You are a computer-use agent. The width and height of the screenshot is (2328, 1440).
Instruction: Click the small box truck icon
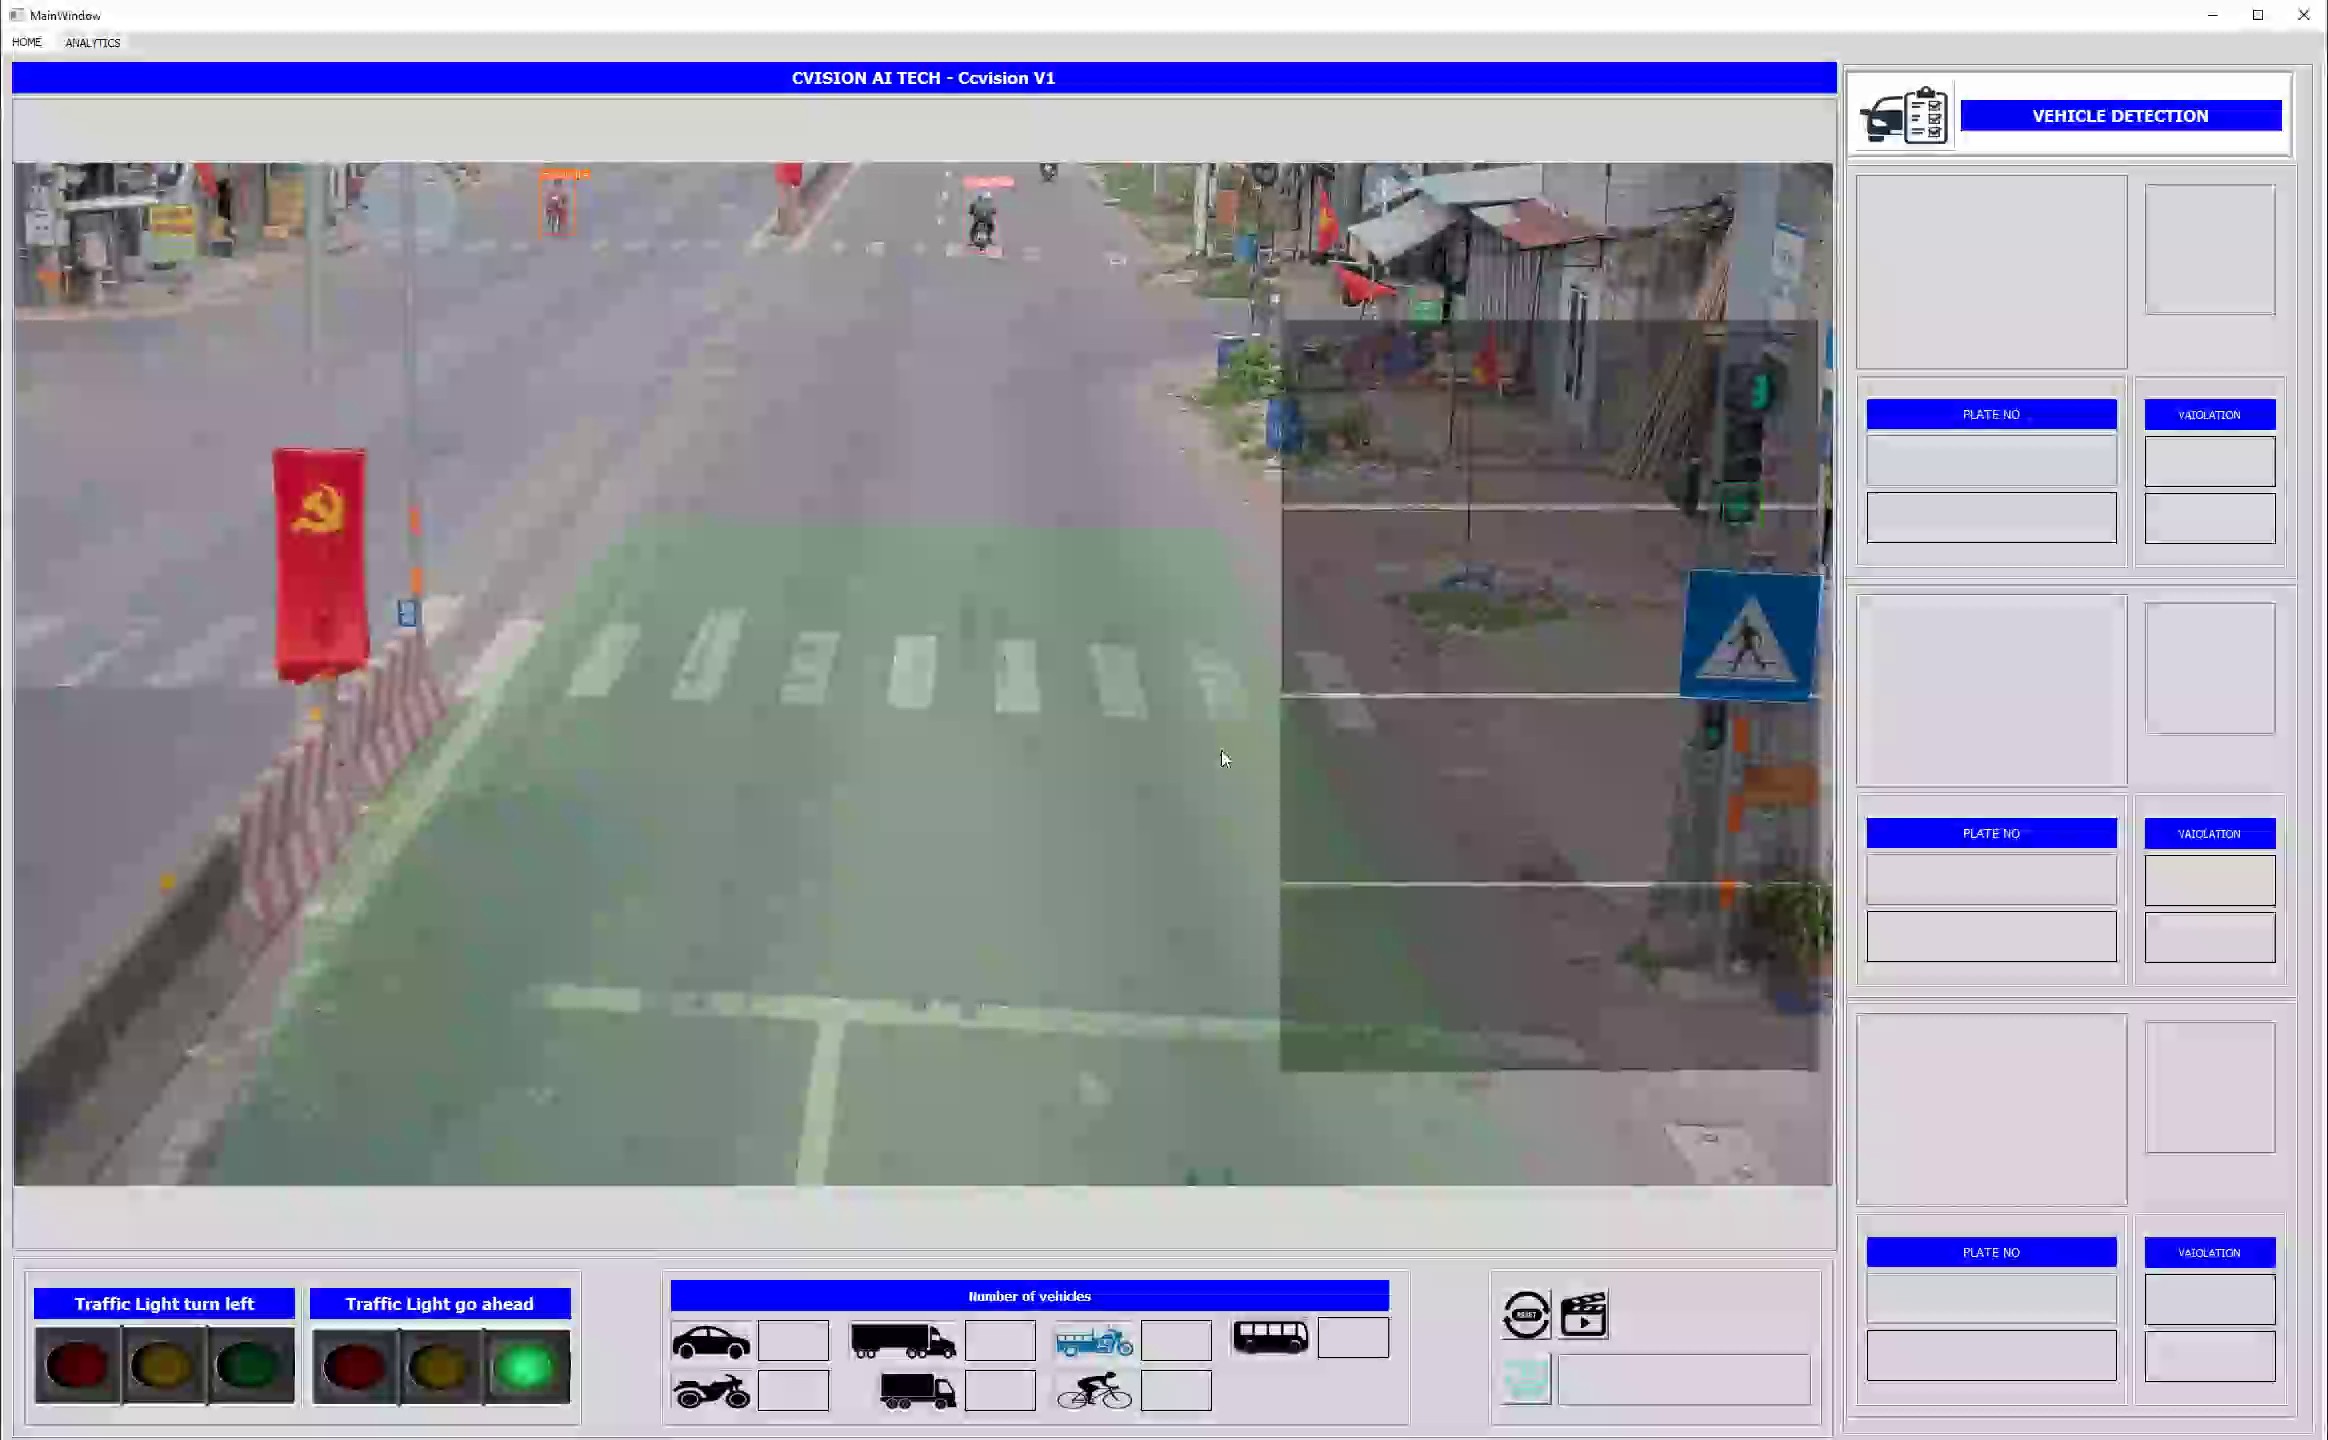click(x=917, y=1391)
